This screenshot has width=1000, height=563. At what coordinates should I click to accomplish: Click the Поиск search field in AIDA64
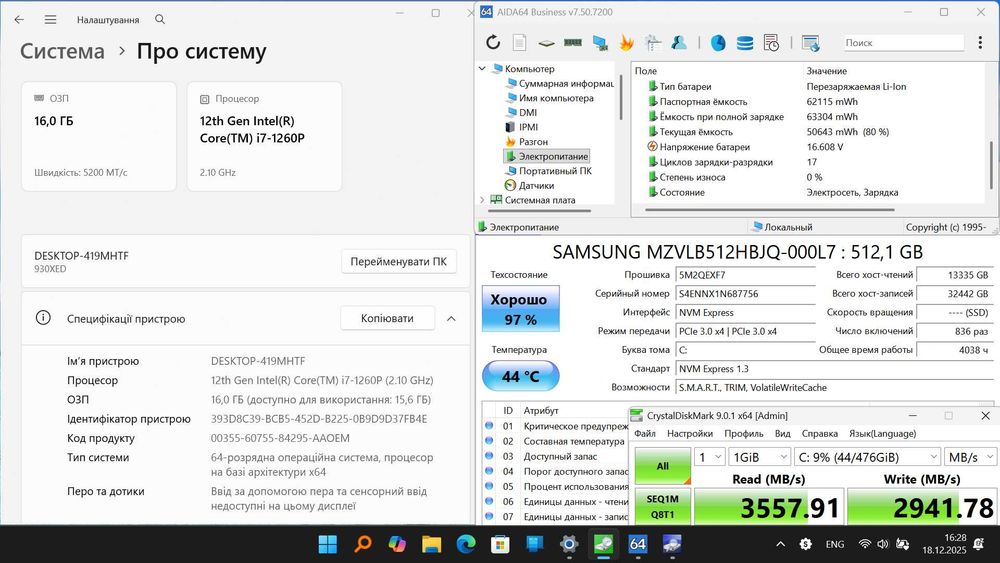point(904,43)
